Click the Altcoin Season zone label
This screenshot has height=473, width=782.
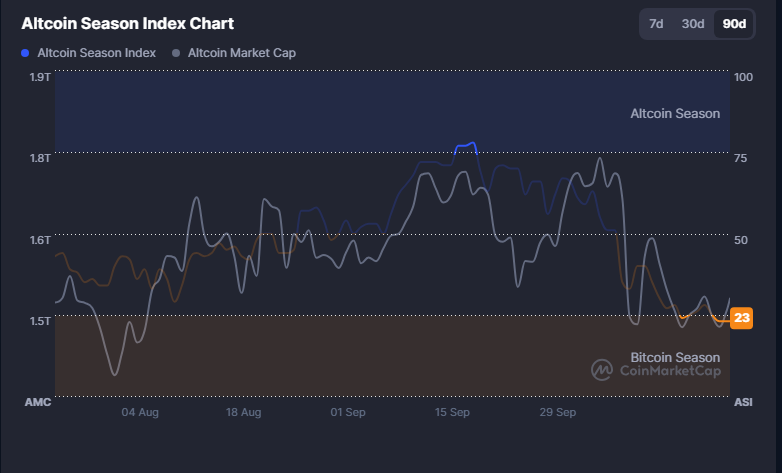[x=674, y=113]
